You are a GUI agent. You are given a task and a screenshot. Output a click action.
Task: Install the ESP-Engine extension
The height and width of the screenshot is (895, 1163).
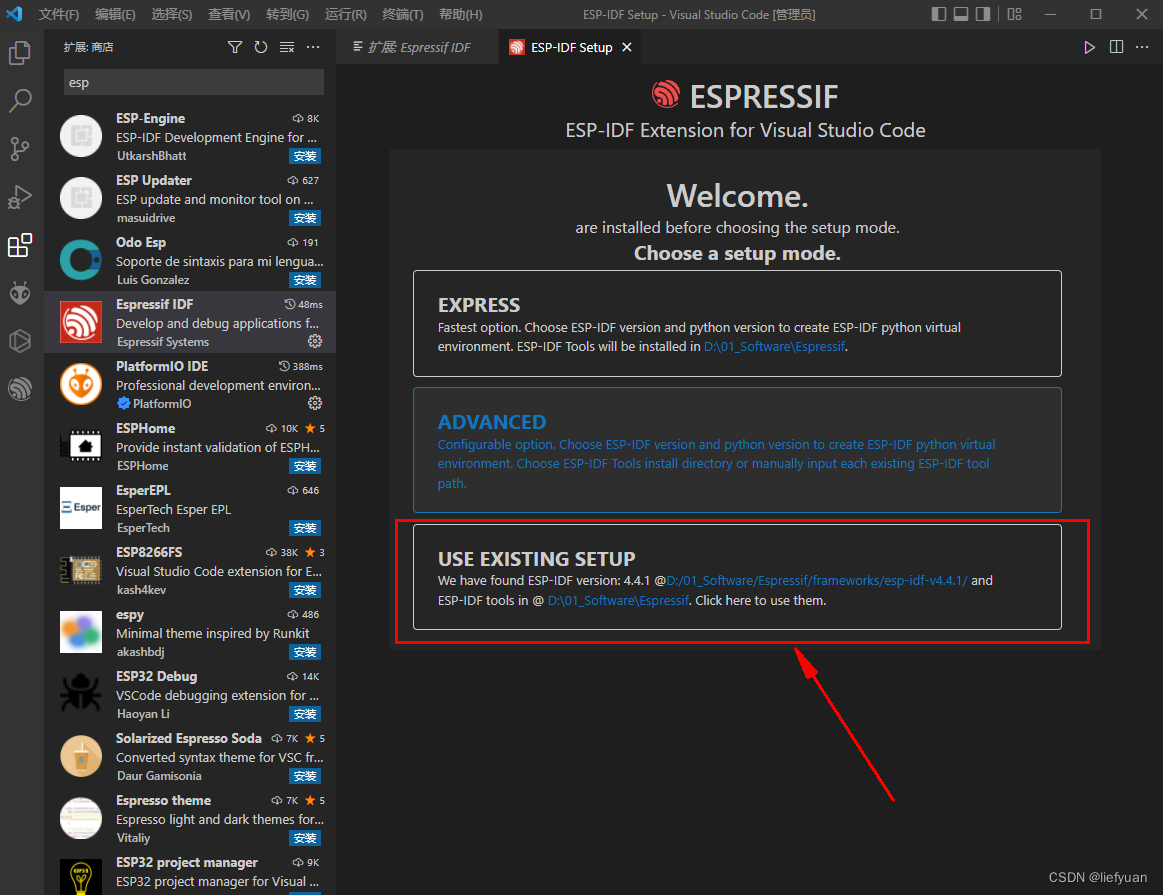tap(305, 156)
